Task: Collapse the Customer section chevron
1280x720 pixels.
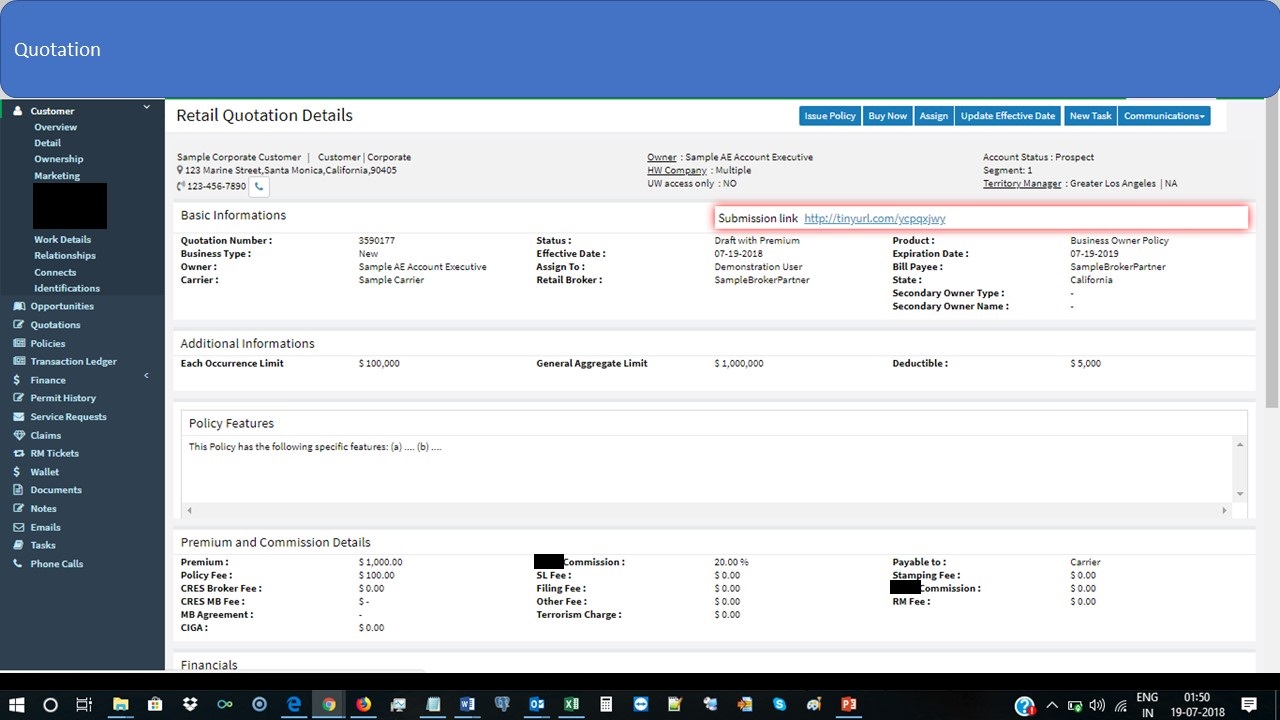Action: tap(146, 107)
